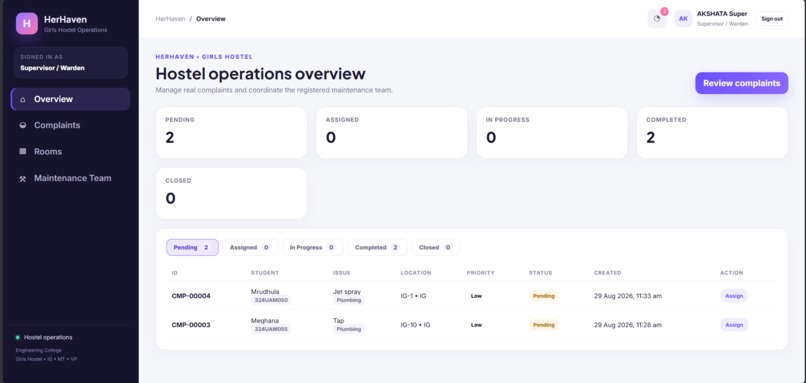The width and height of the screenshot is (806, 383).
Task: Open the Pending summary card
Action: tap(231, 133)
